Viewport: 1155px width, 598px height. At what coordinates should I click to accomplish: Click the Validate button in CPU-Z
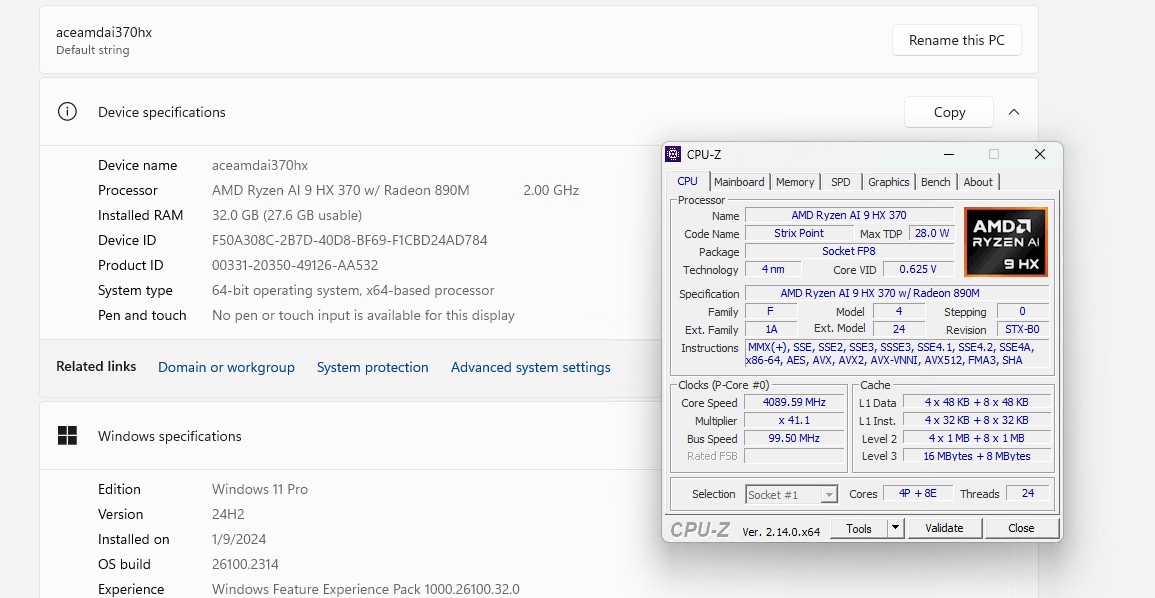[944, 528]
